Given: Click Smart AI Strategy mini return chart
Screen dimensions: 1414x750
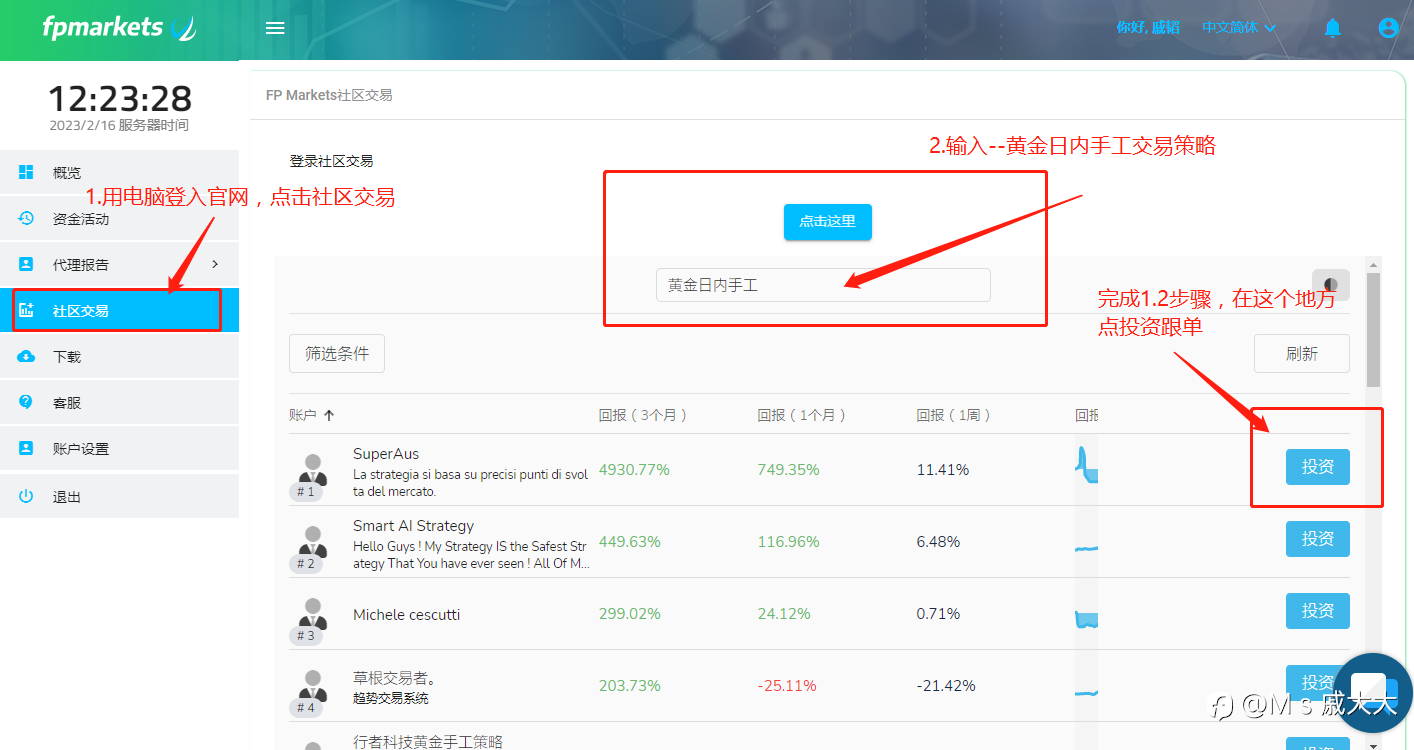Looking at the screenshot, I should (x=1087, y=546).
